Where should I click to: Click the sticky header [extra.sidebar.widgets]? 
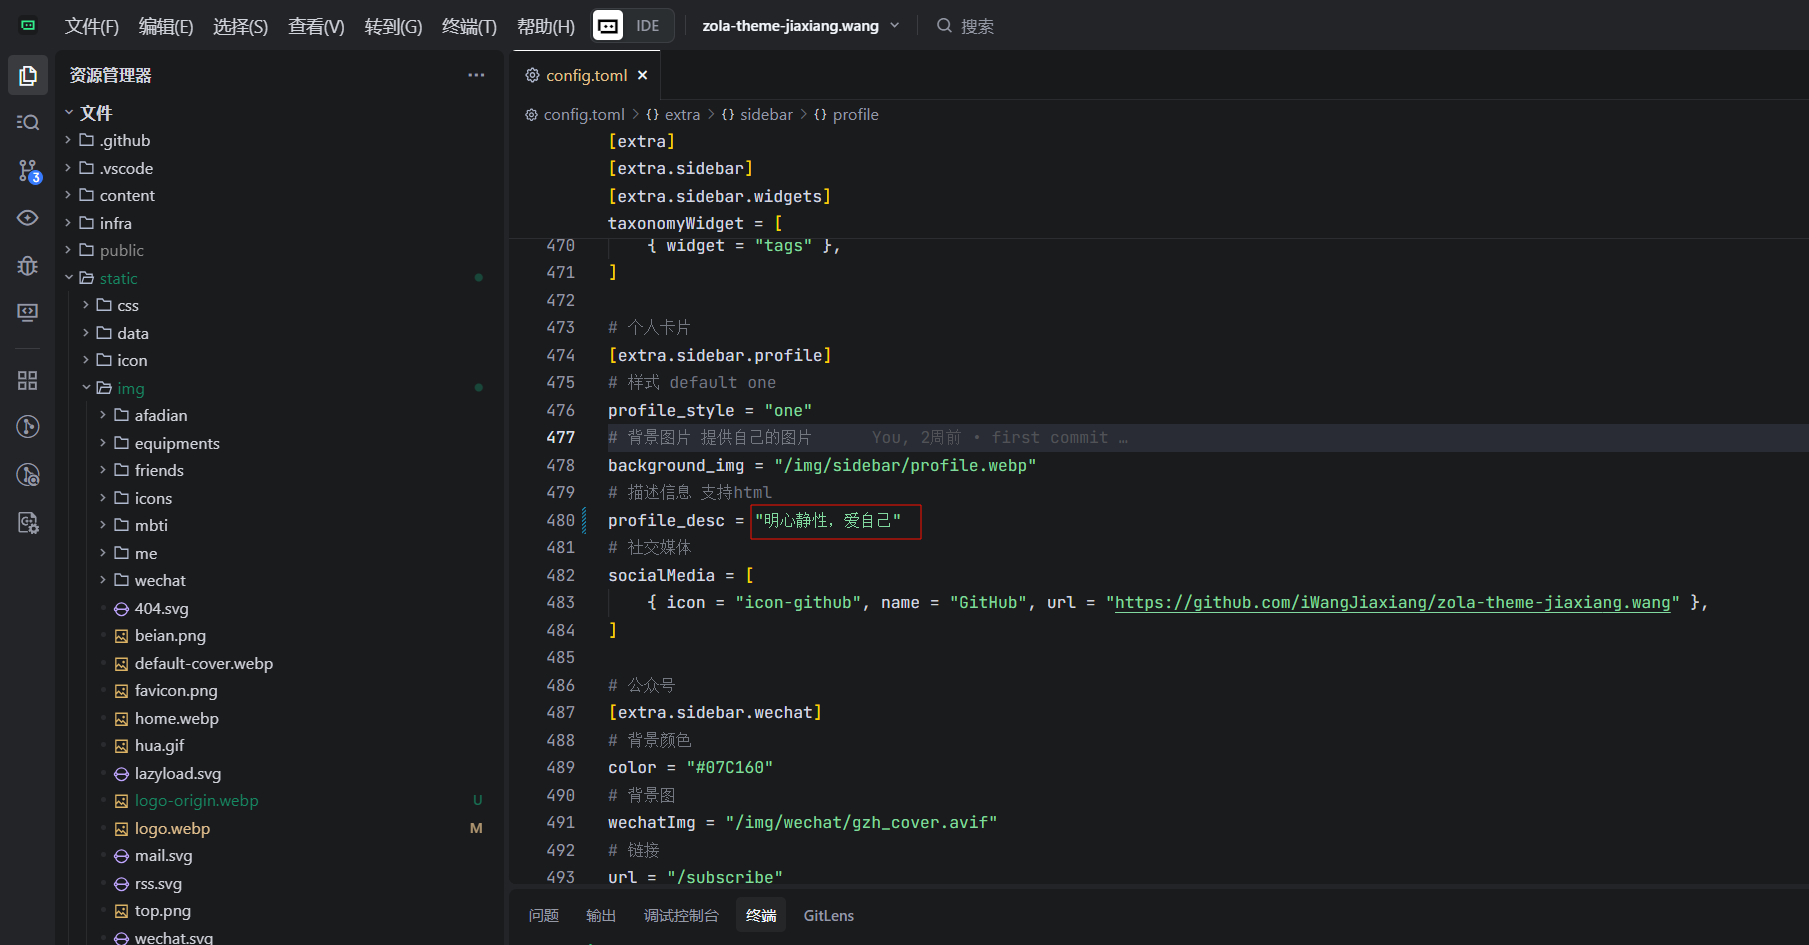tap(719, 196)
